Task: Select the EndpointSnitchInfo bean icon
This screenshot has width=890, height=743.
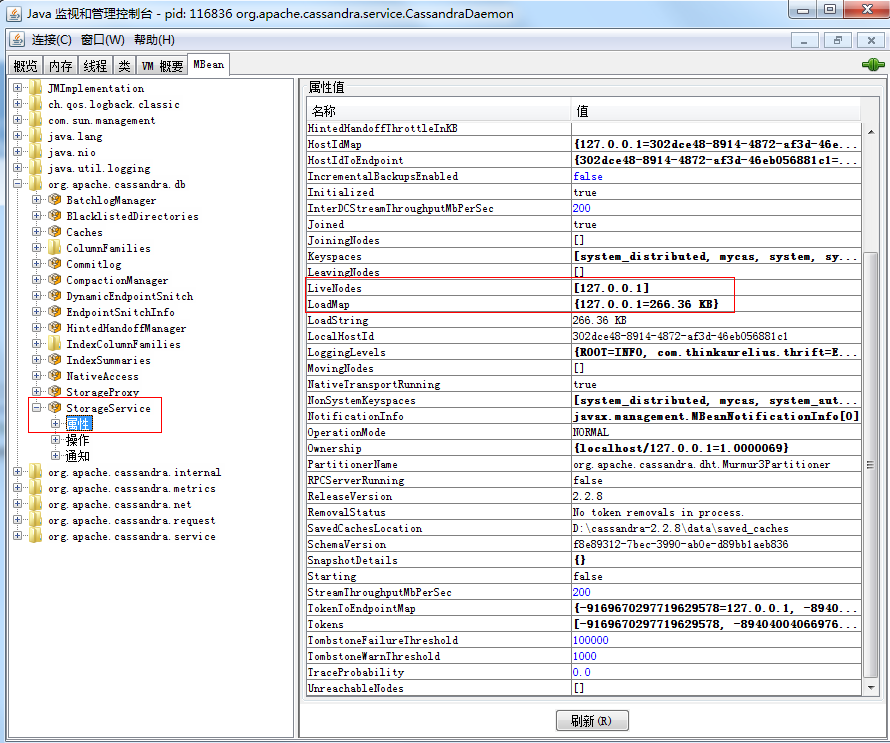Action: coord(54,312)
